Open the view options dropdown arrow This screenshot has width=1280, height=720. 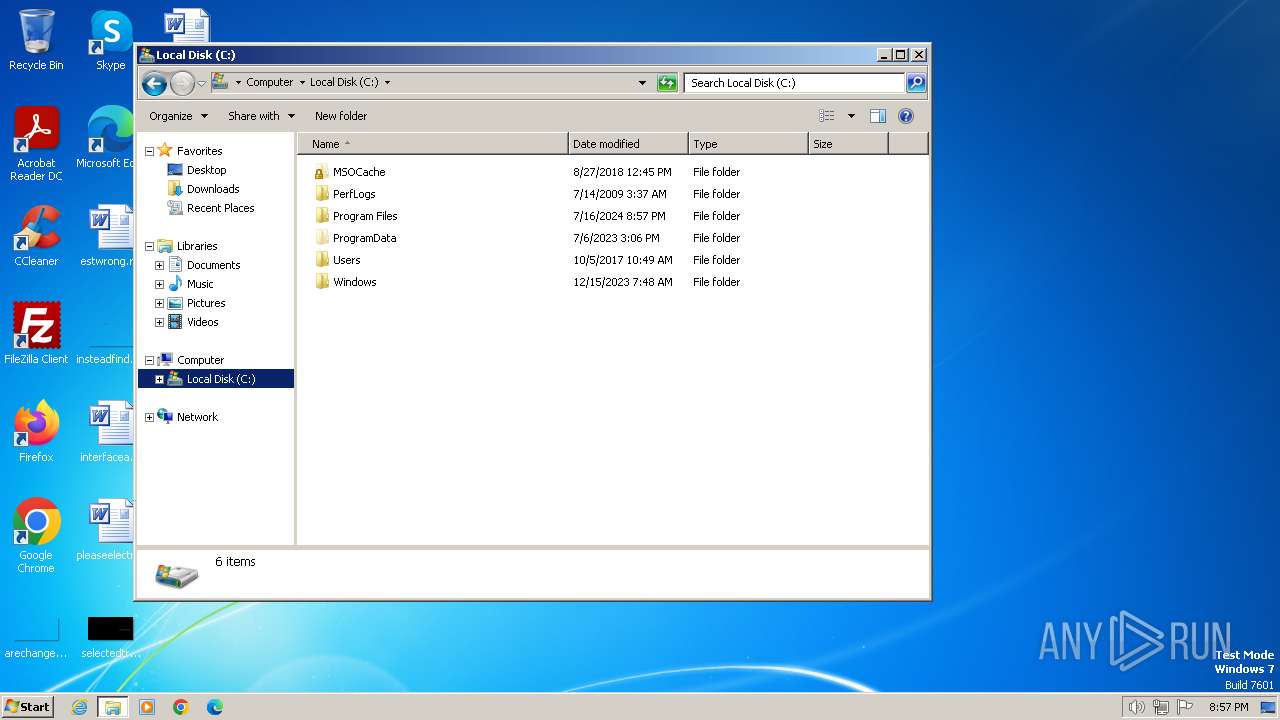pos(851,116)
